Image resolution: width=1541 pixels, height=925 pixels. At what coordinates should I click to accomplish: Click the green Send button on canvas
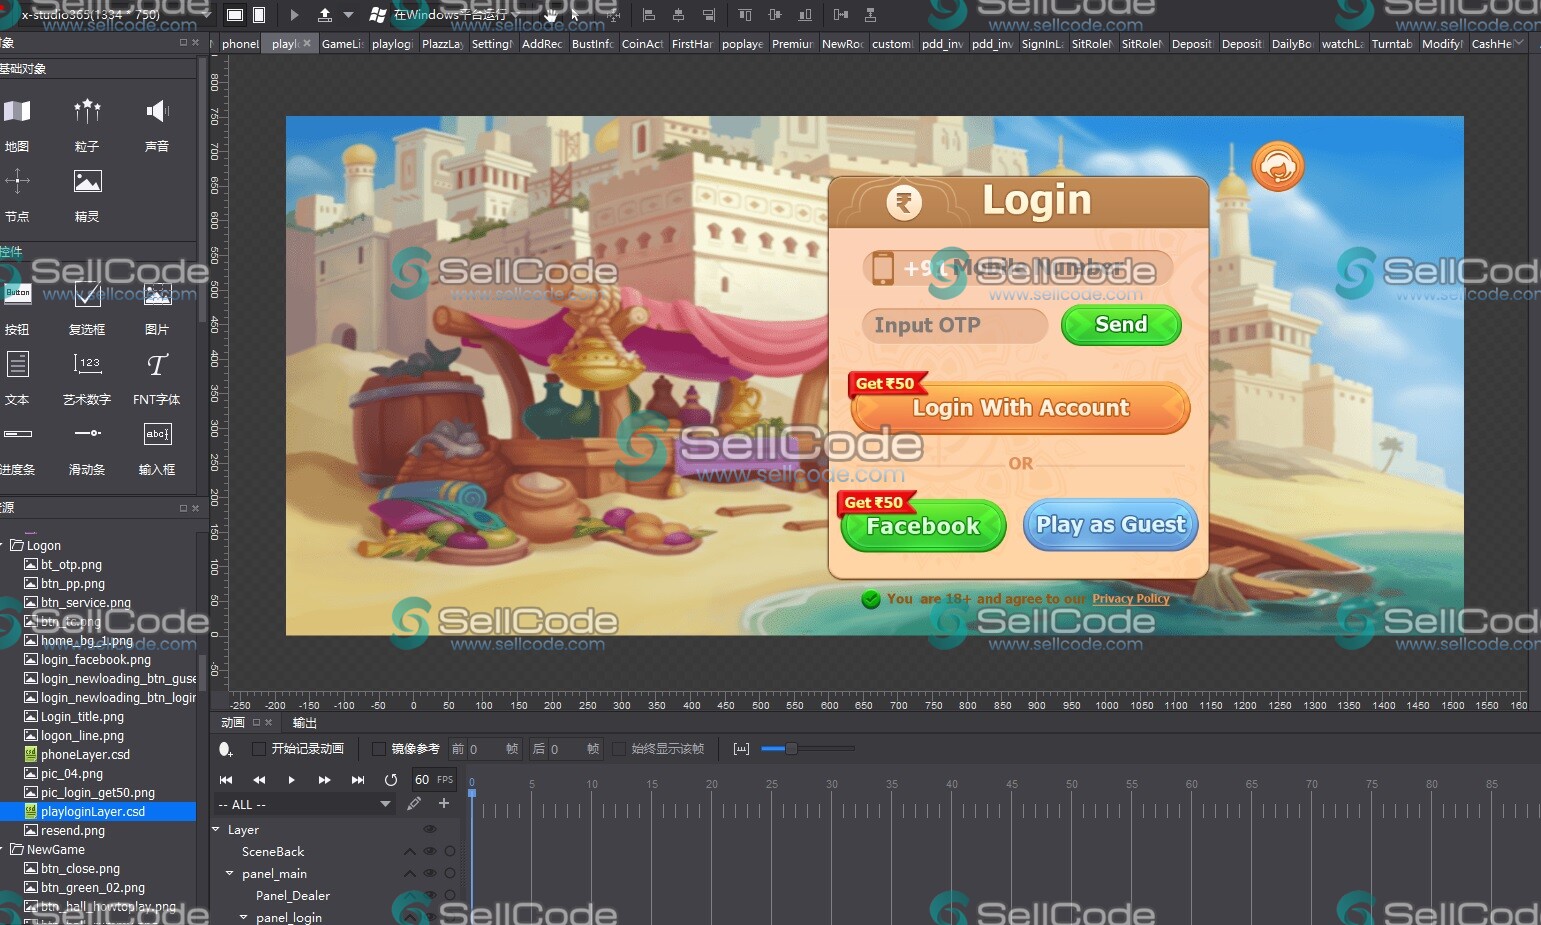[x=1121, y=325]
